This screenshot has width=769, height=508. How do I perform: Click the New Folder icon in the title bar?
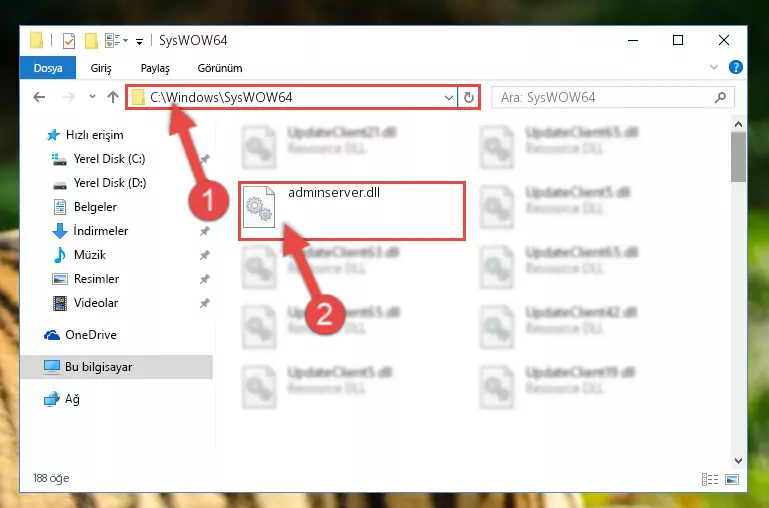pyautogui.click(x=91, y=41)
